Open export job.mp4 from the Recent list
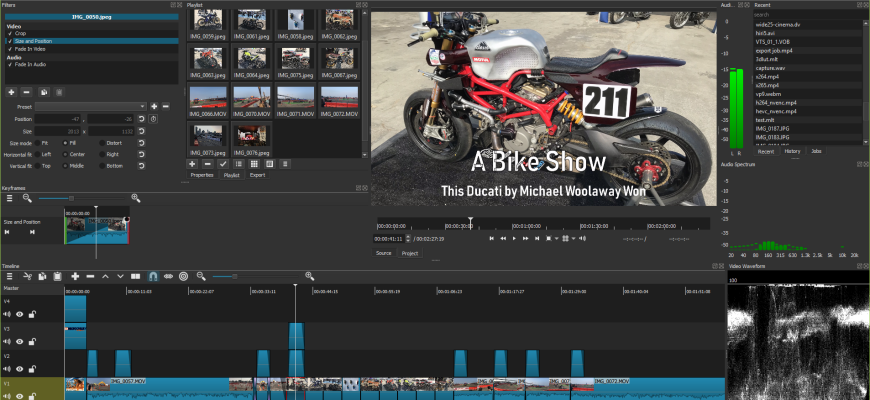 (808, 50)
